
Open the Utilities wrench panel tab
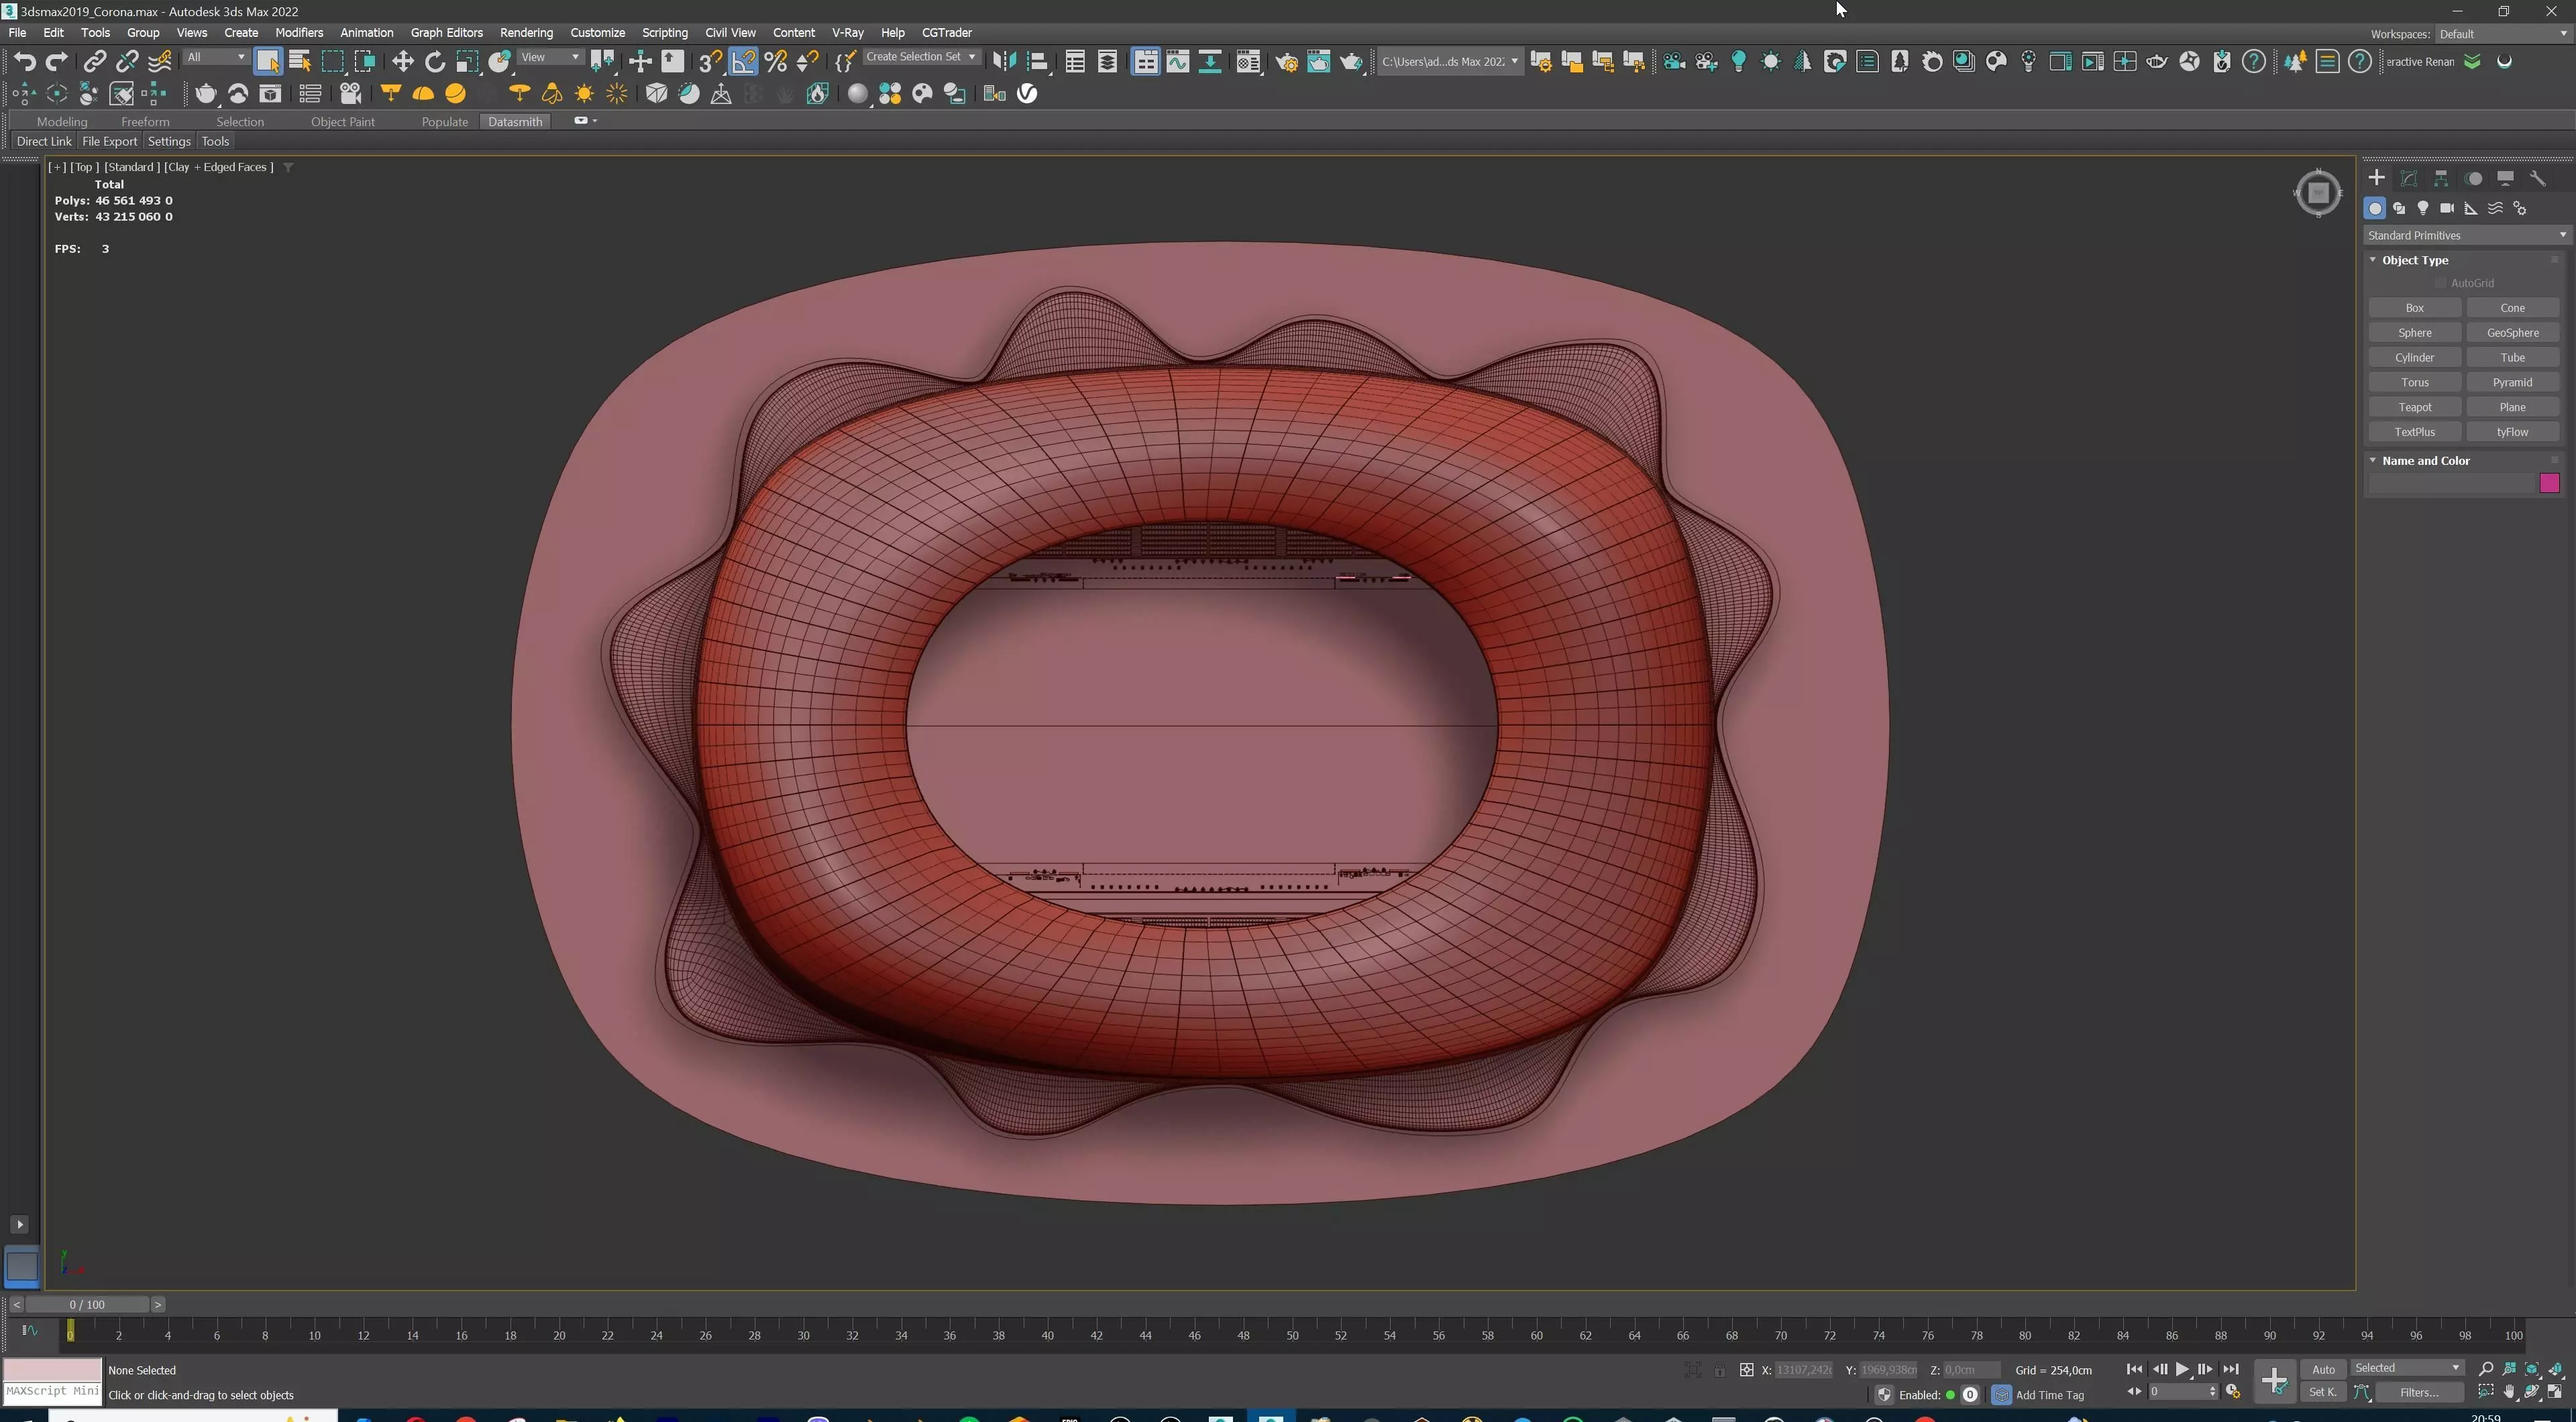pyautogui.click(x=2538, y=178)
